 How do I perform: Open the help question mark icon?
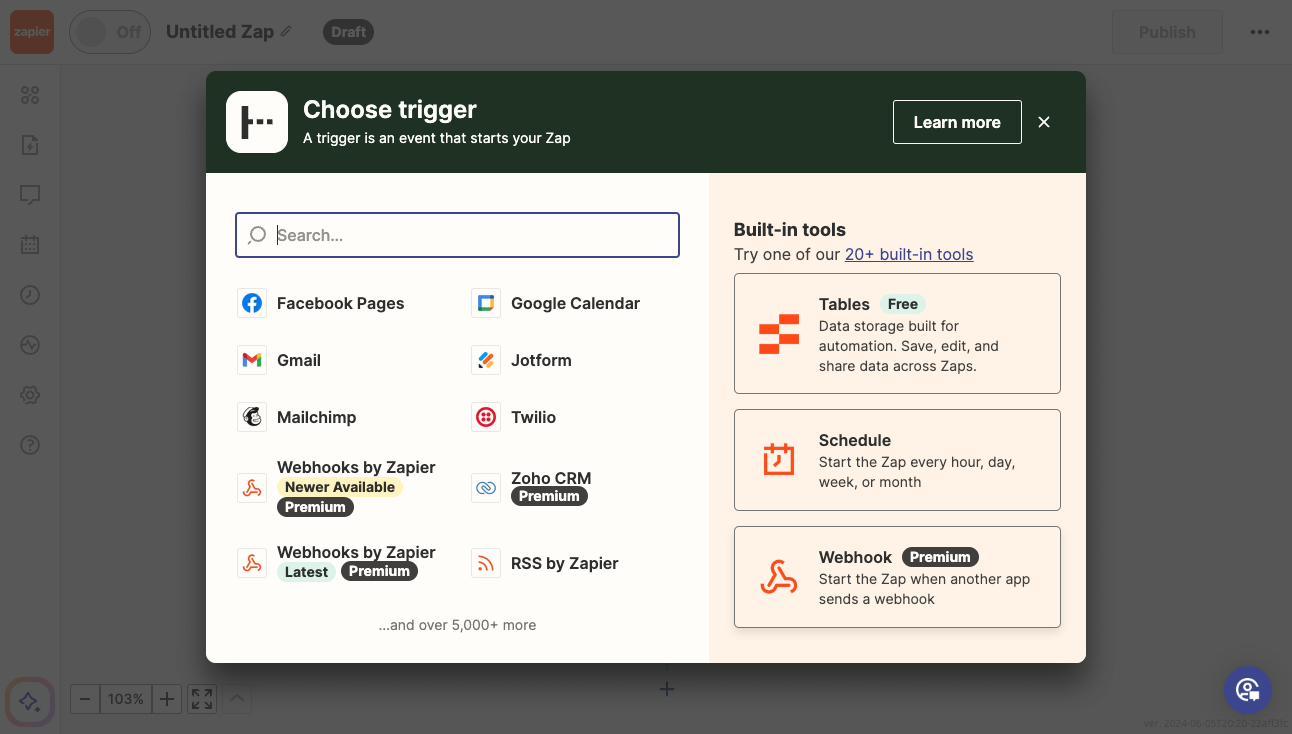pyautogui.click(x=30, y=444)
